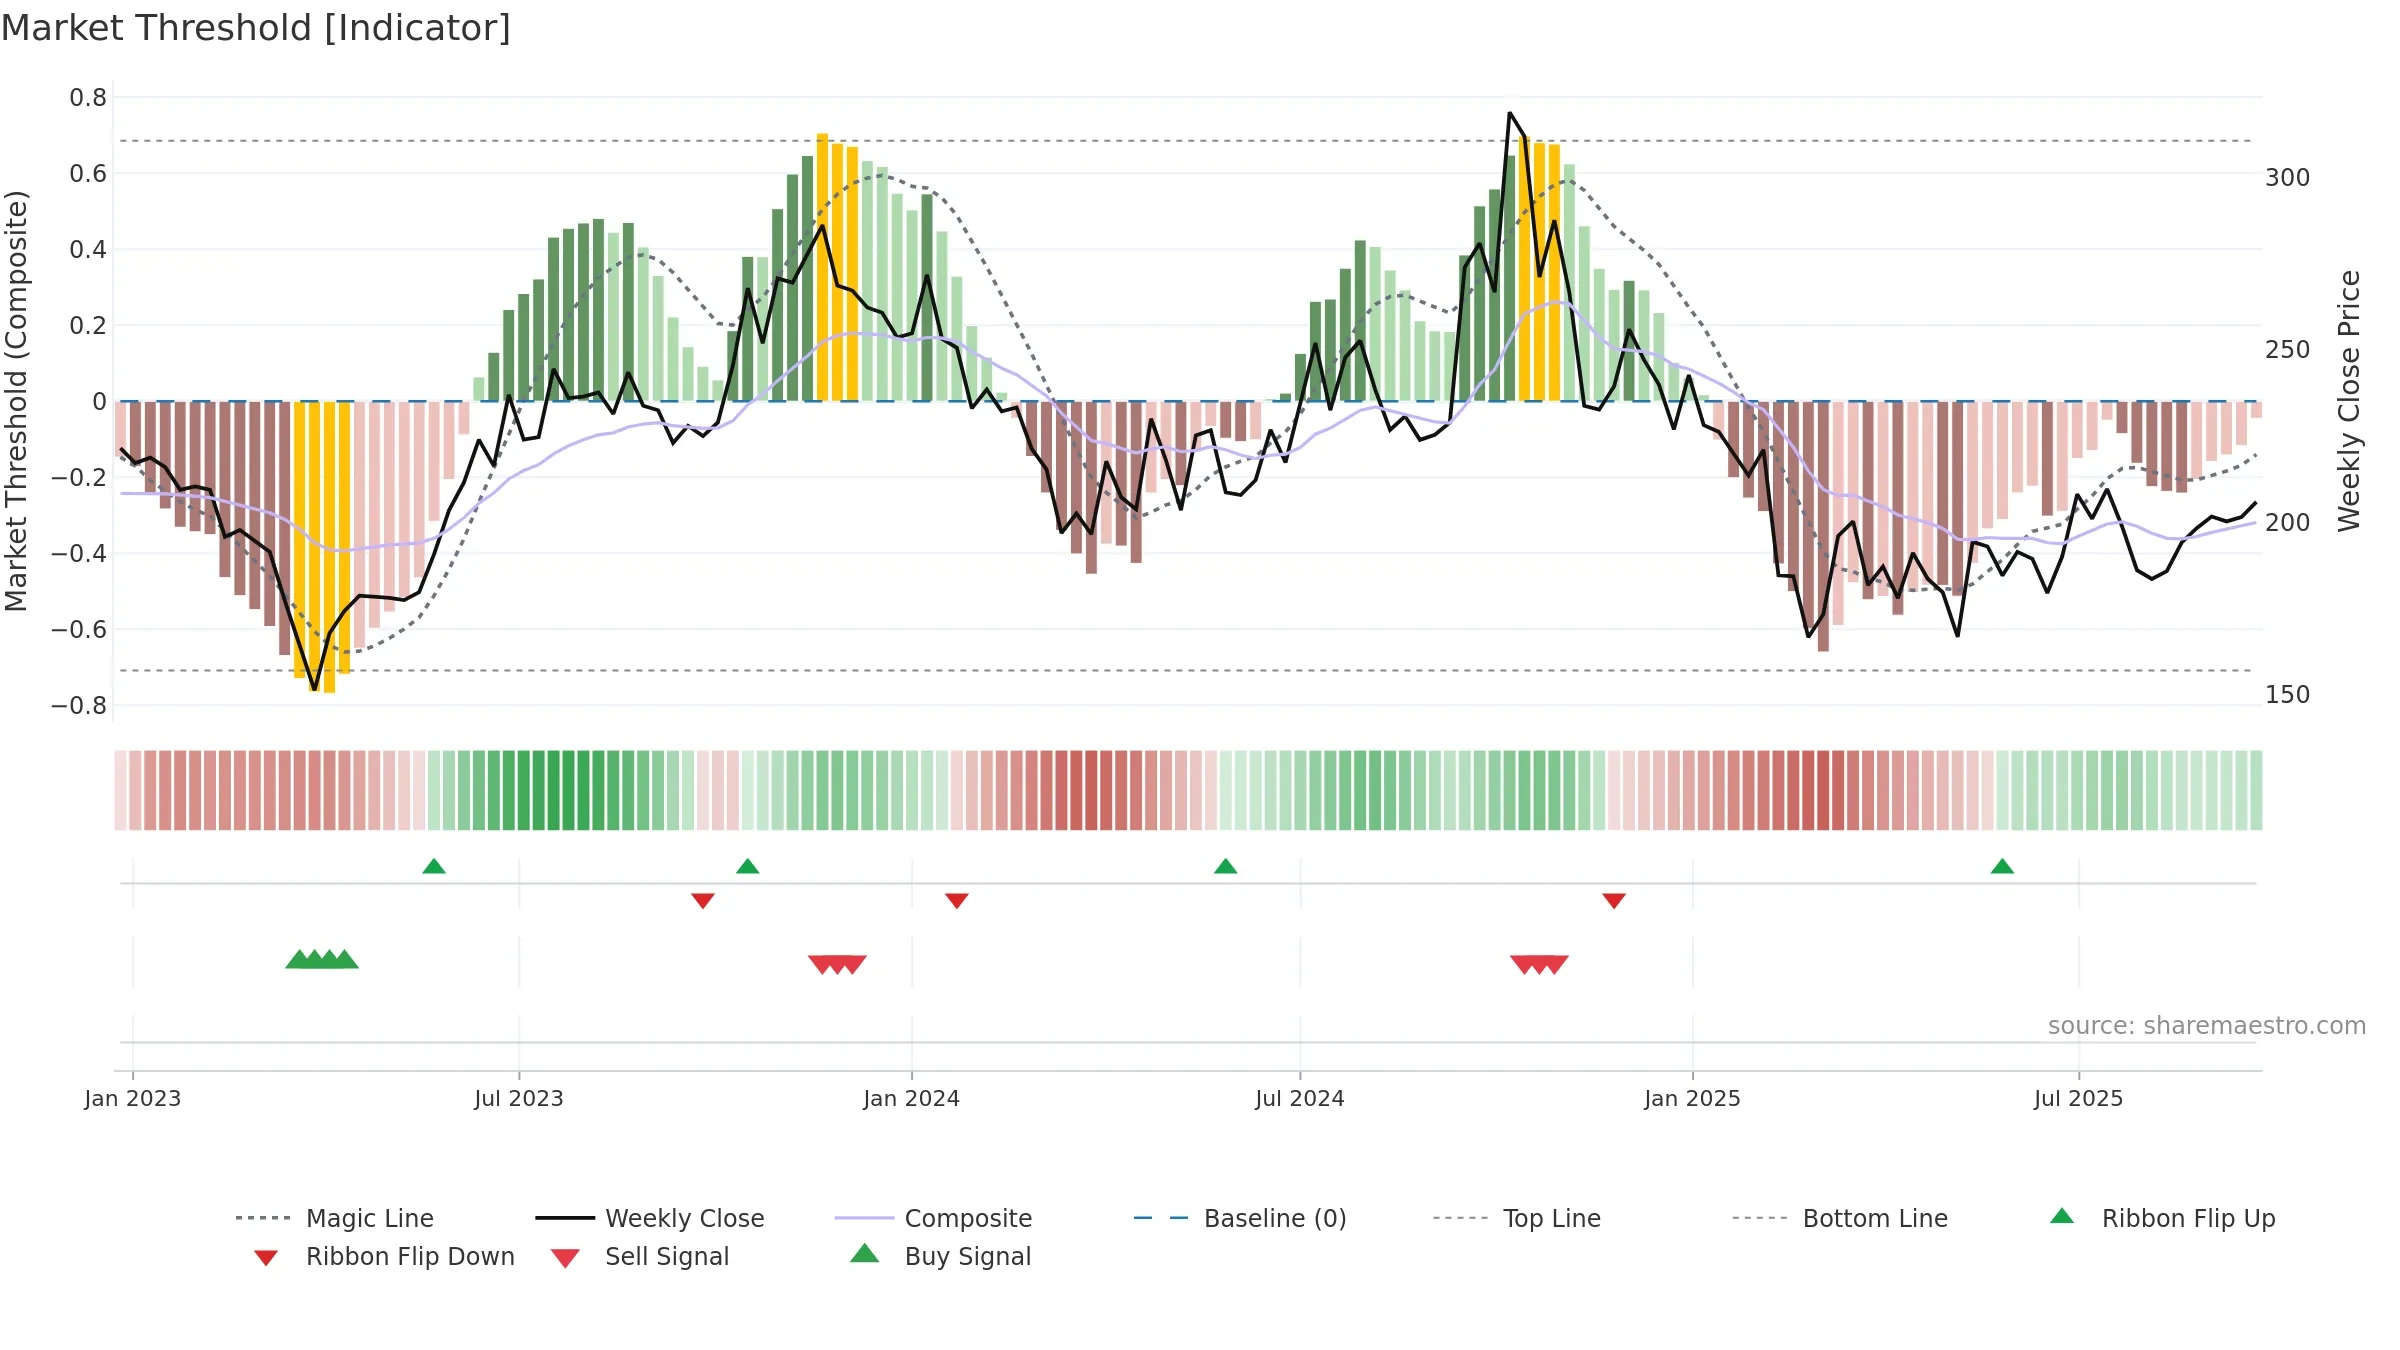Hide the Composite series via legend
This screenshot has height=1350, width=2400.
933,1218
